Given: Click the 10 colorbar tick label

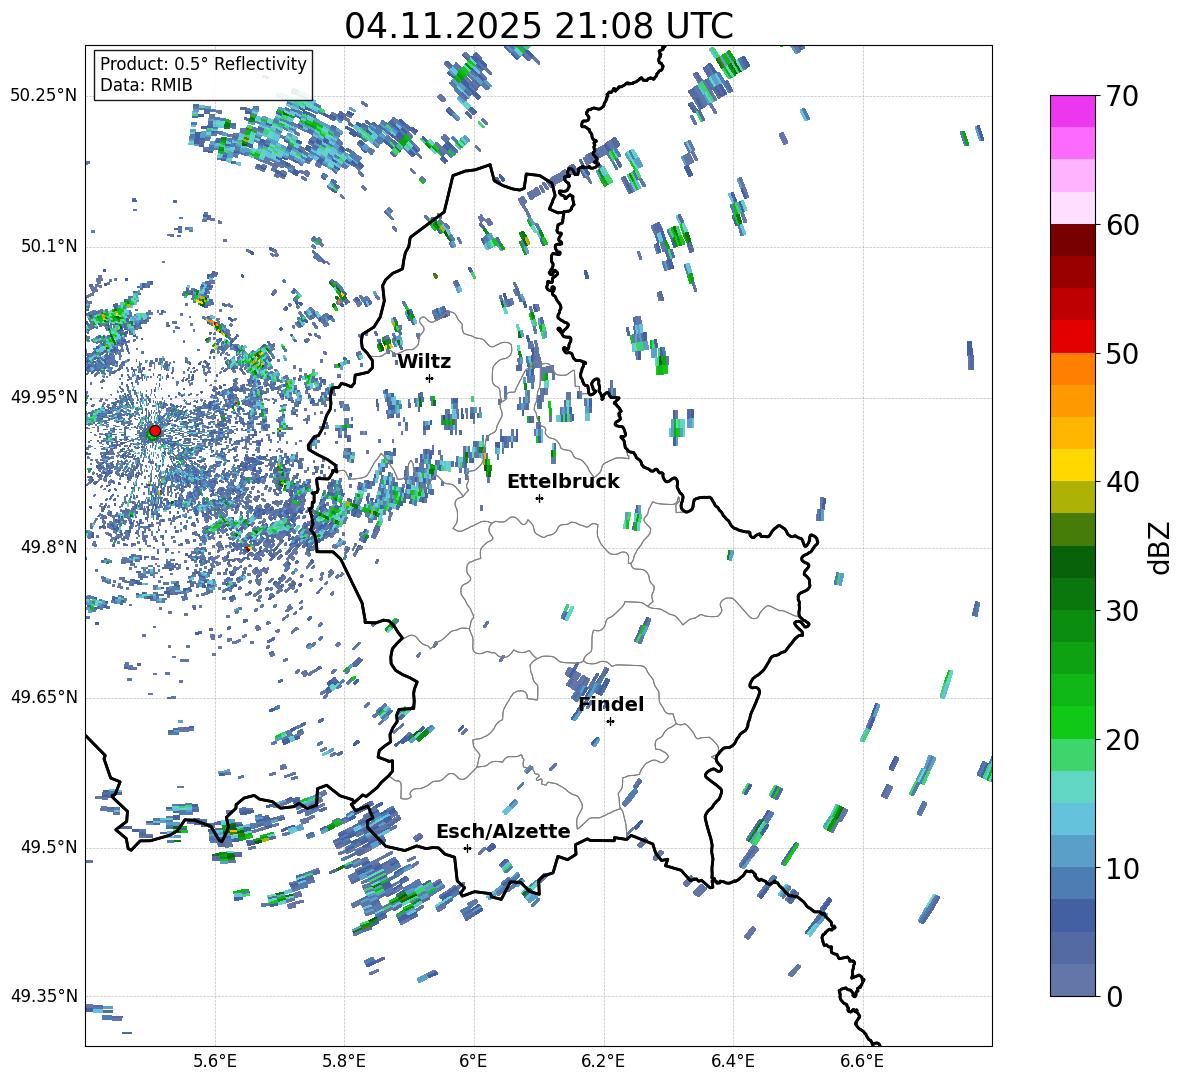Looking at the screenshot, I should (1121, 868).
